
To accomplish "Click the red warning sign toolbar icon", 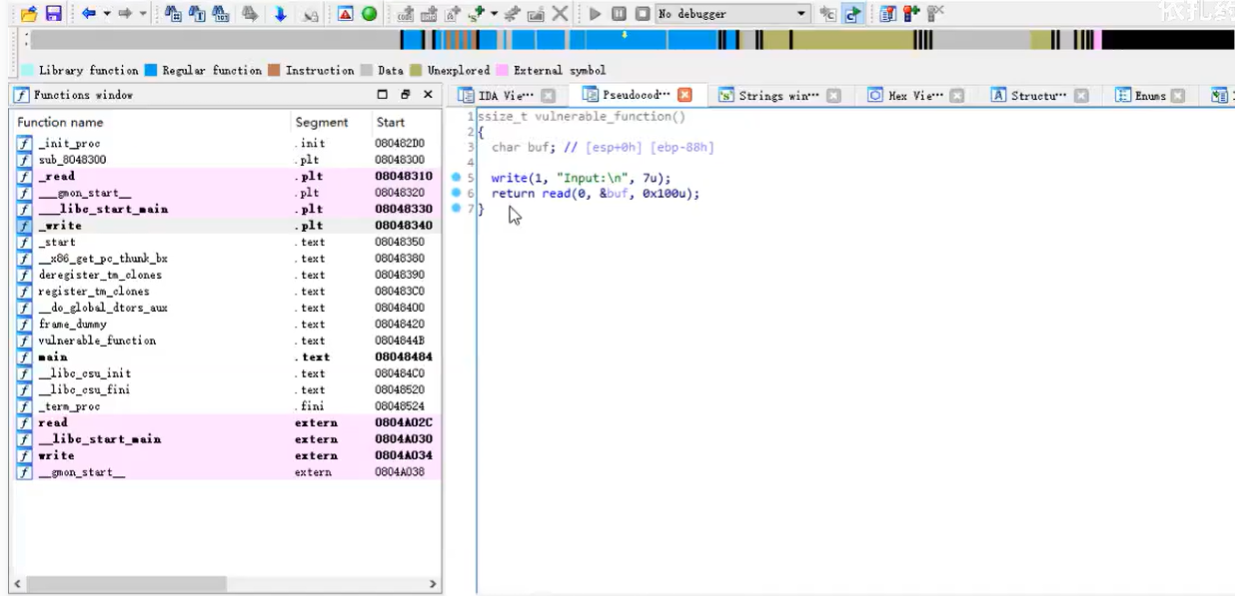I will tap(343, 14).
